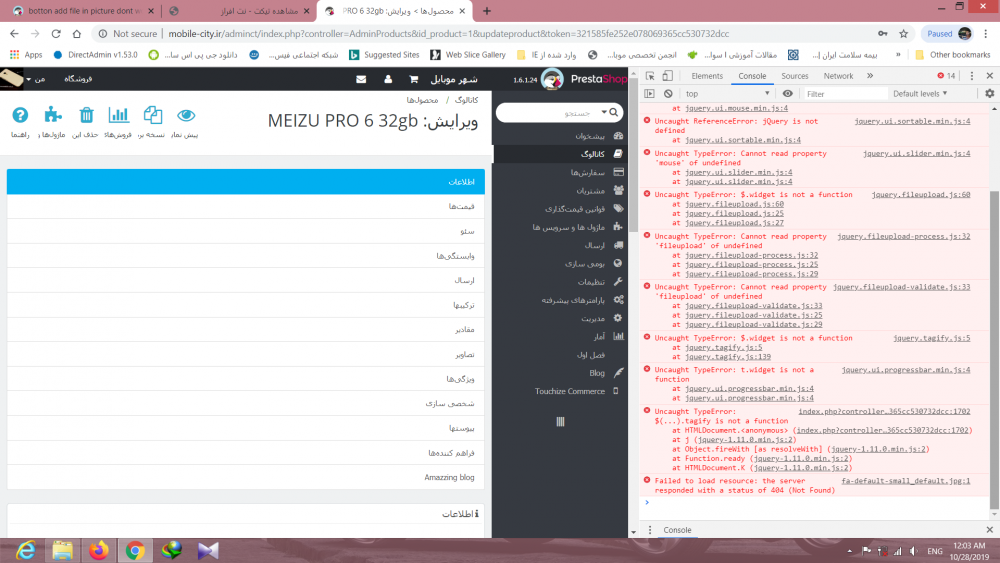The width and height of the screenshot is (1000, 563).
Task: Open a new Chrome tab
Action: 487,11
